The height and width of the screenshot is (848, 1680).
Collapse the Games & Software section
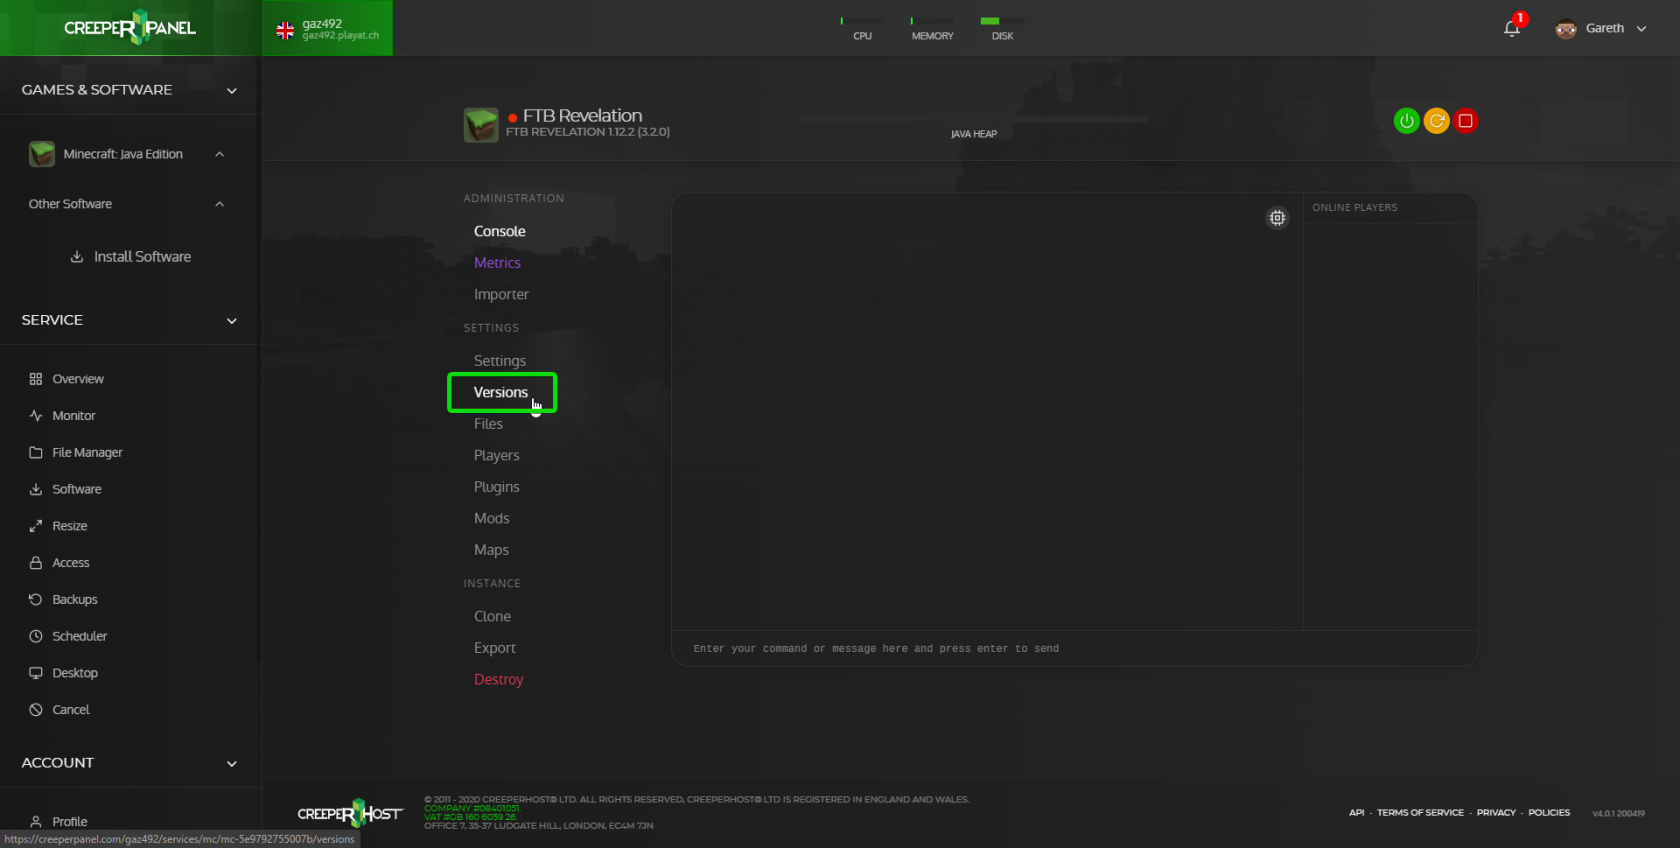(232, 91)
